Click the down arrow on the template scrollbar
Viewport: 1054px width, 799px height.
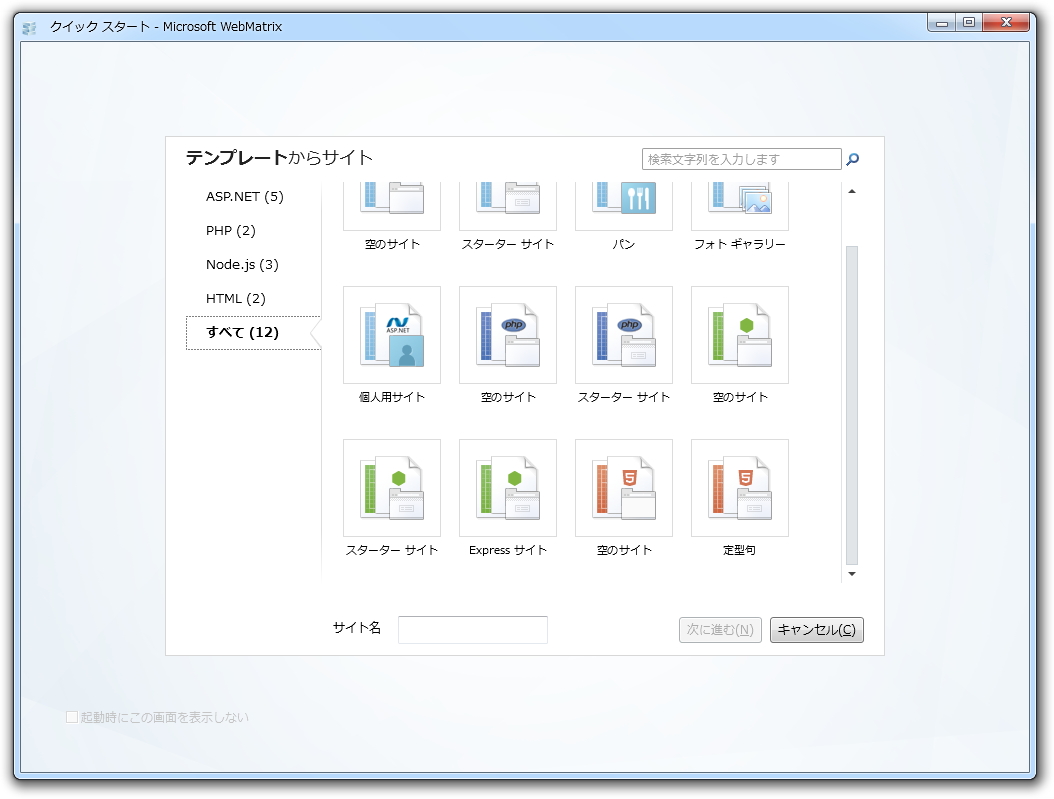852,574
